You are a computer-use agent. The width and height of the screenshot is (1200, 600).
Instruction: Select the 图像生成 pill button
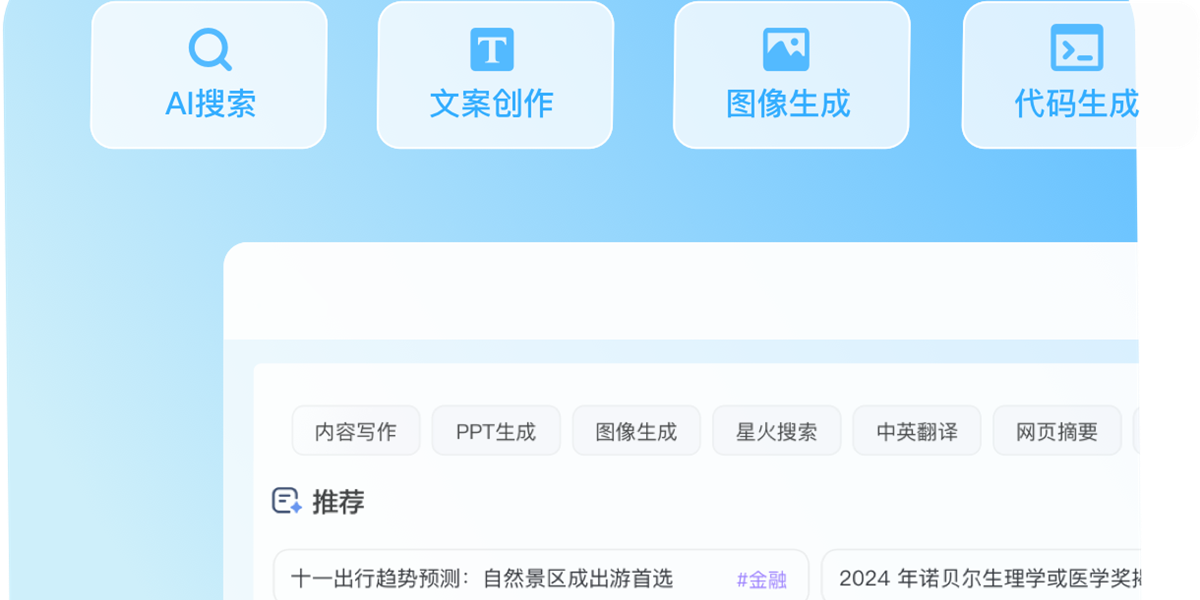point(636,430)
